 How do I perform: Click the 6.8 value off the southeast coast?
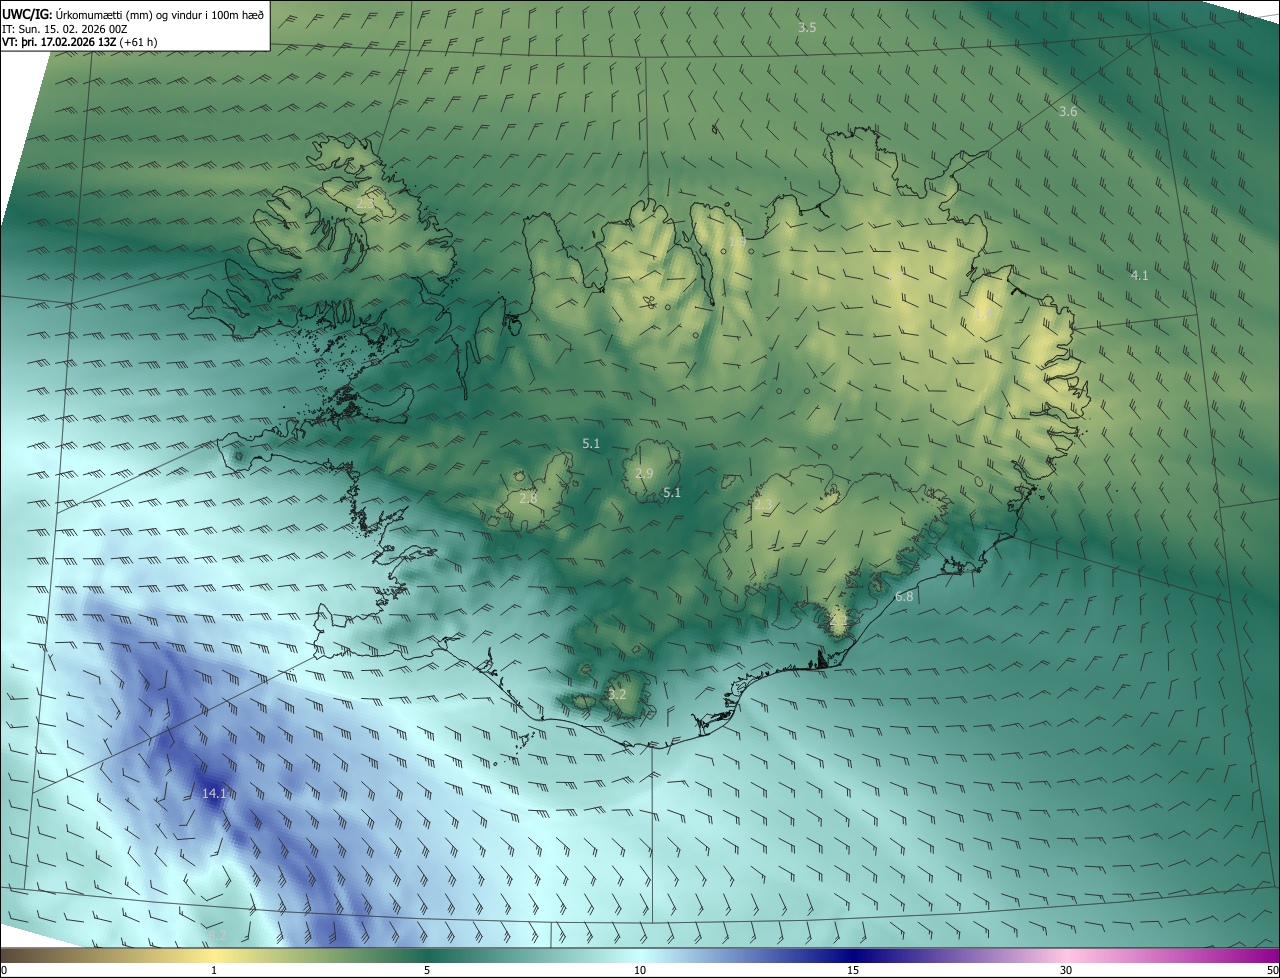904,596
